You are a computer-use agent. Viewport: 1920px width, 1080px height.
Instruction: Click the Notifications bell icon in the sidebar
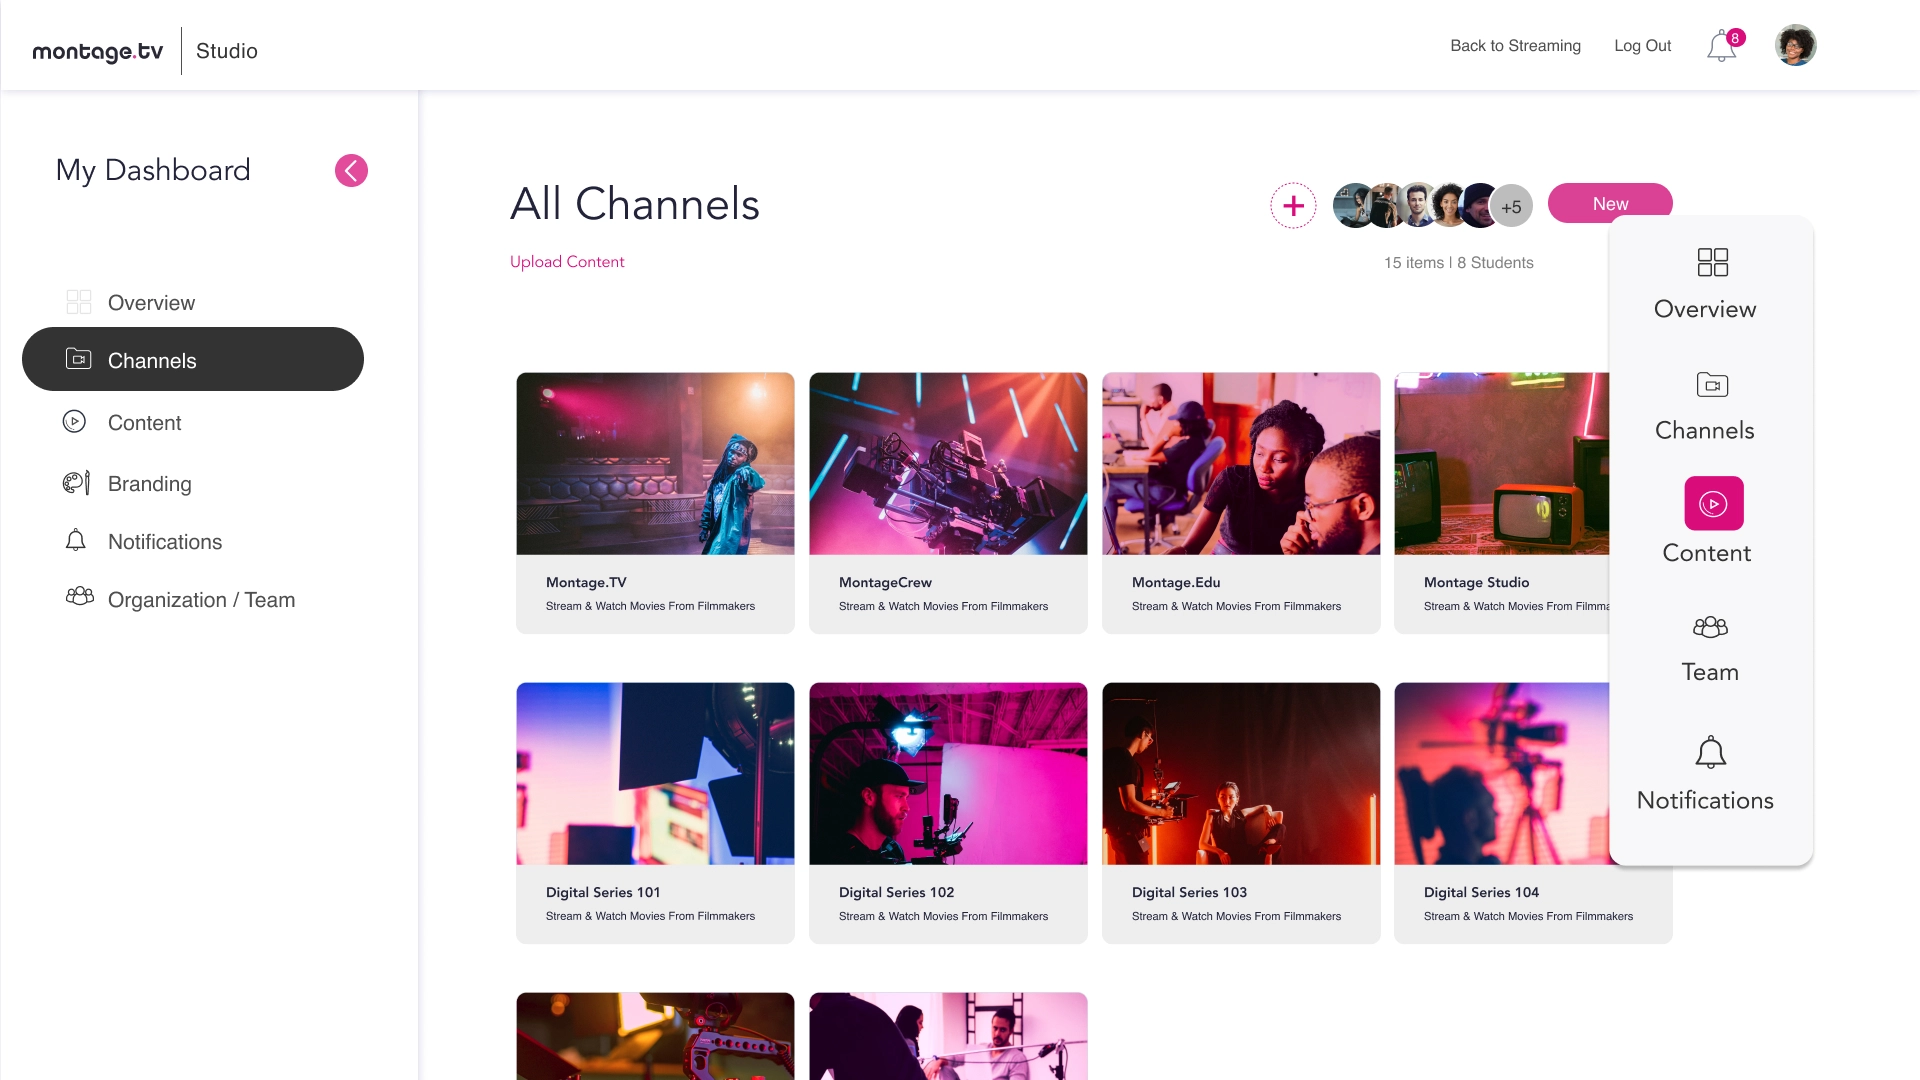click(x=75, y=540)
